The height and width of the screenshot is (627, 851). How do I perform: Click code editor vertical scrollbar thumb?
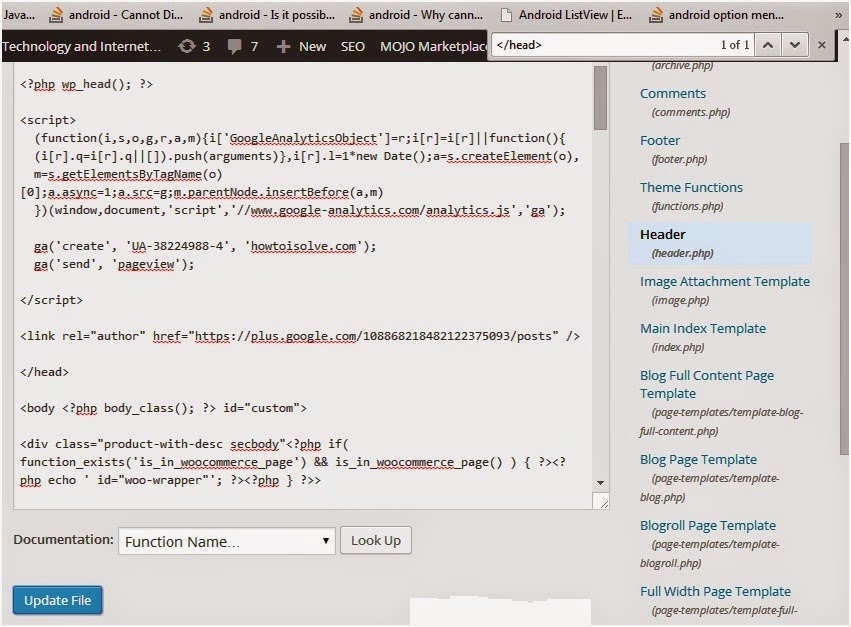(x=600, y=98)
